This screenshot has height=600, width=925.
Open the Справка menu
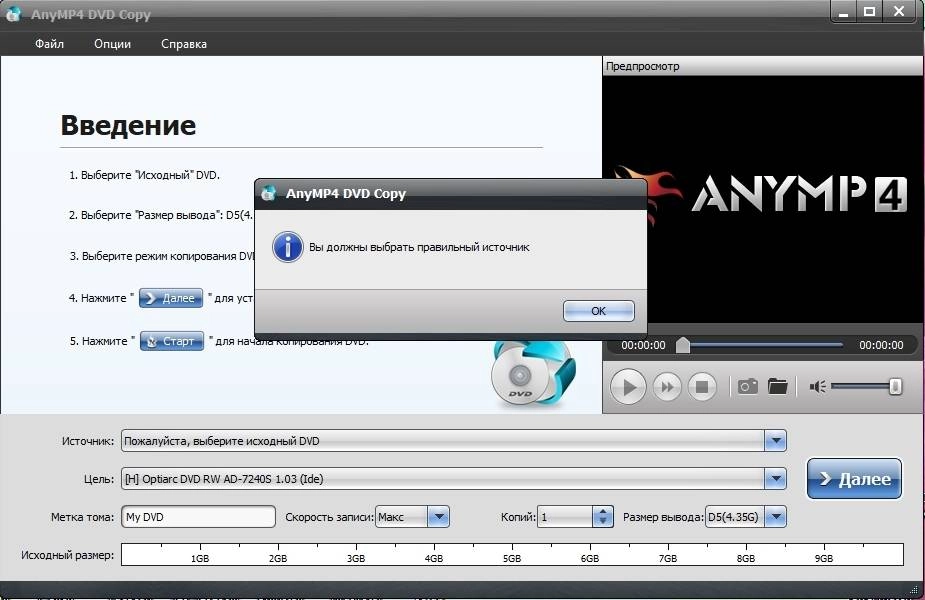click(184, 44)
